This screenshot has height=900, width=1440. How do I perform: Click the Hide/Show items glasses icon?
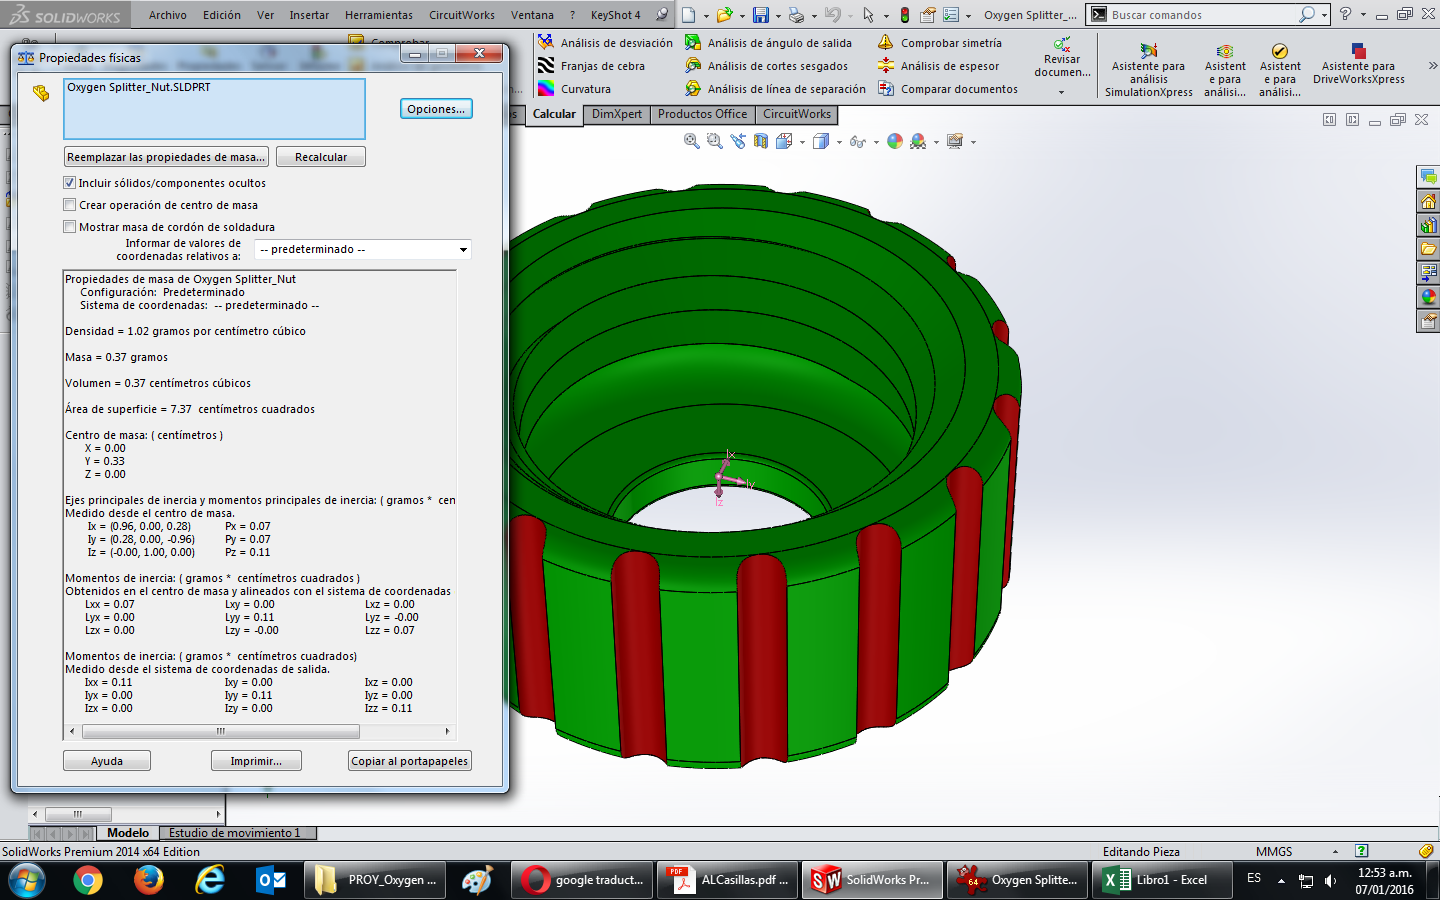point(857,141)
